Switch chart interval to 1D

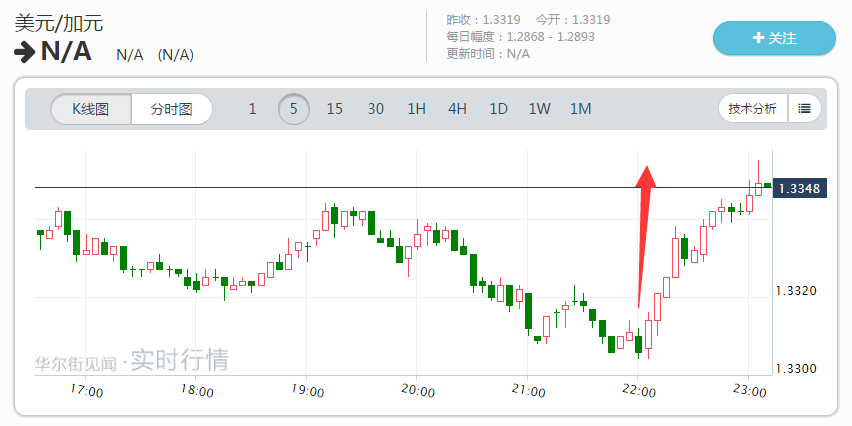point(498,109)
